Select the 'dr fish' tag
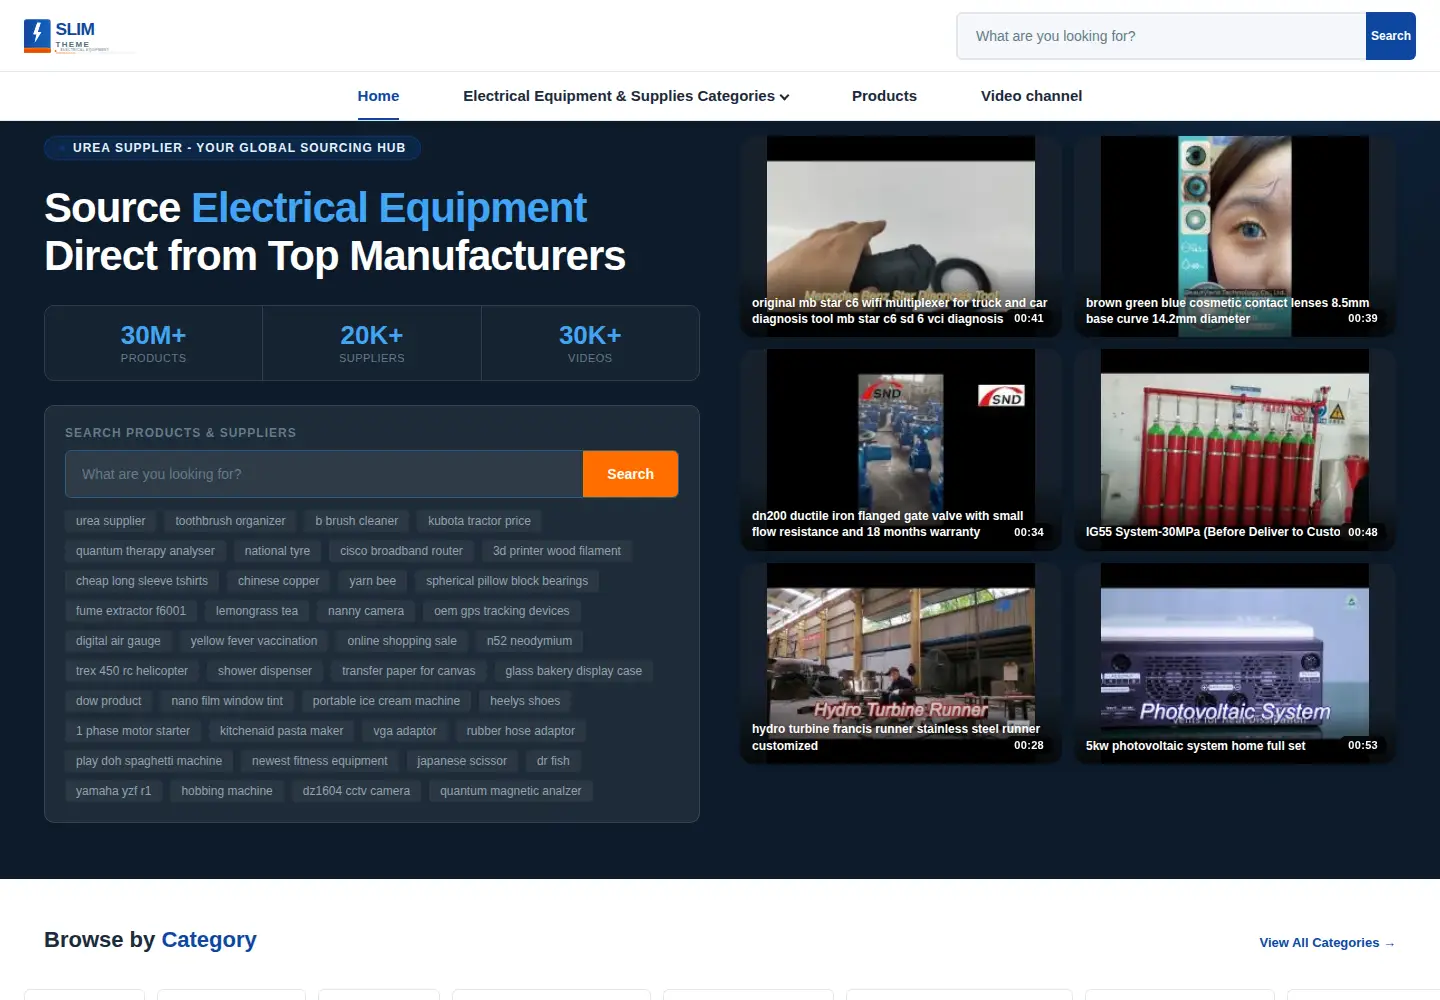 click(553, 761)
